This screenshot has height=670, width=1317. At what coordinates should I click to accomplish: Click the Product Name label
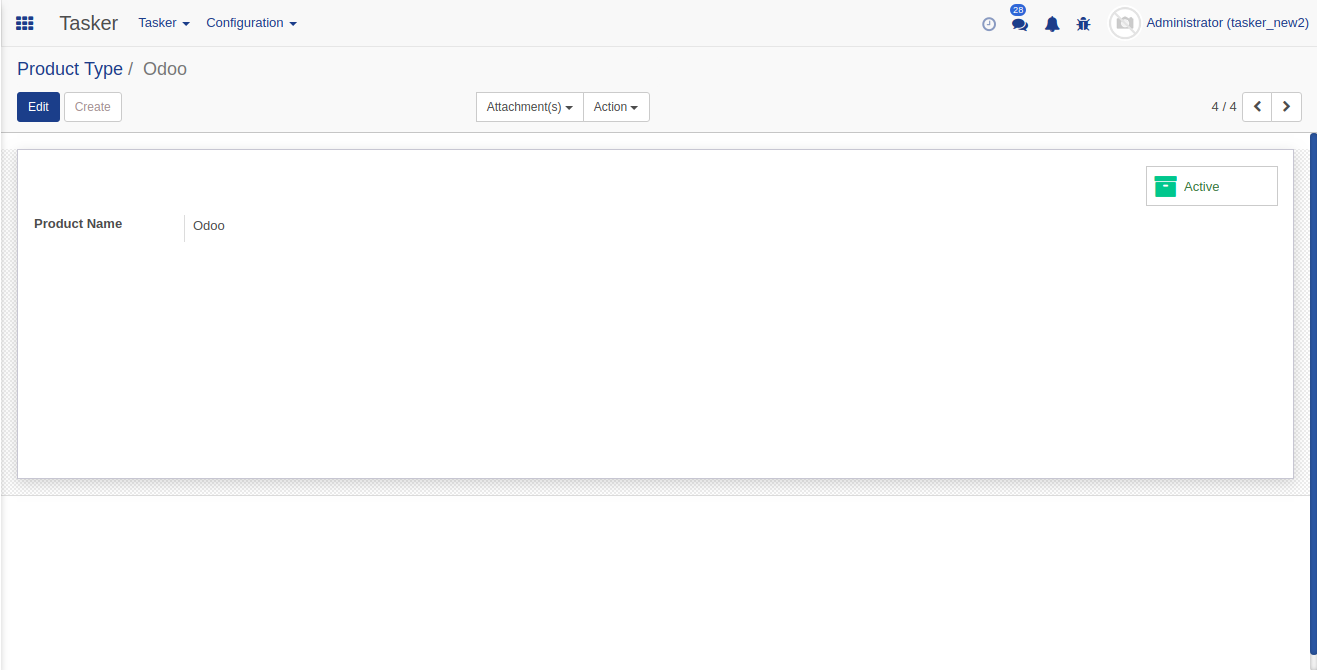point(78,224)
